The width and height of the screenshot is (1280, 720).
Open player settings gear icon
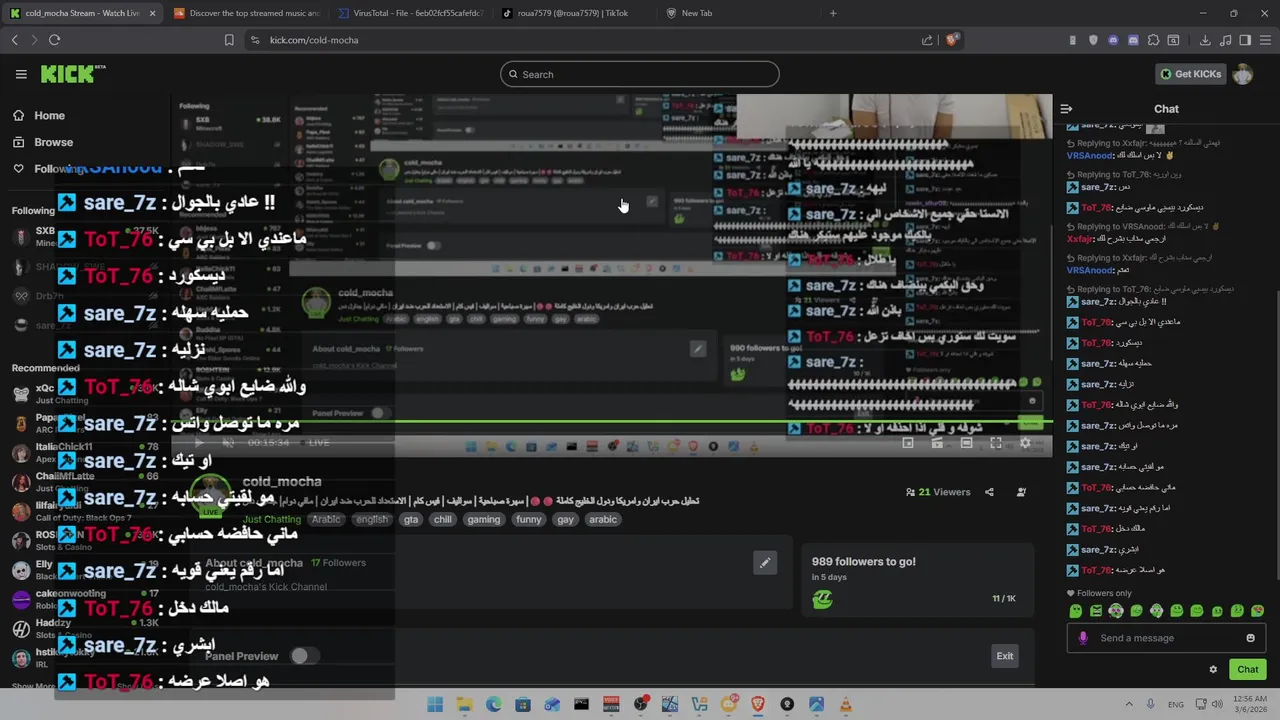click(1025, 443)
